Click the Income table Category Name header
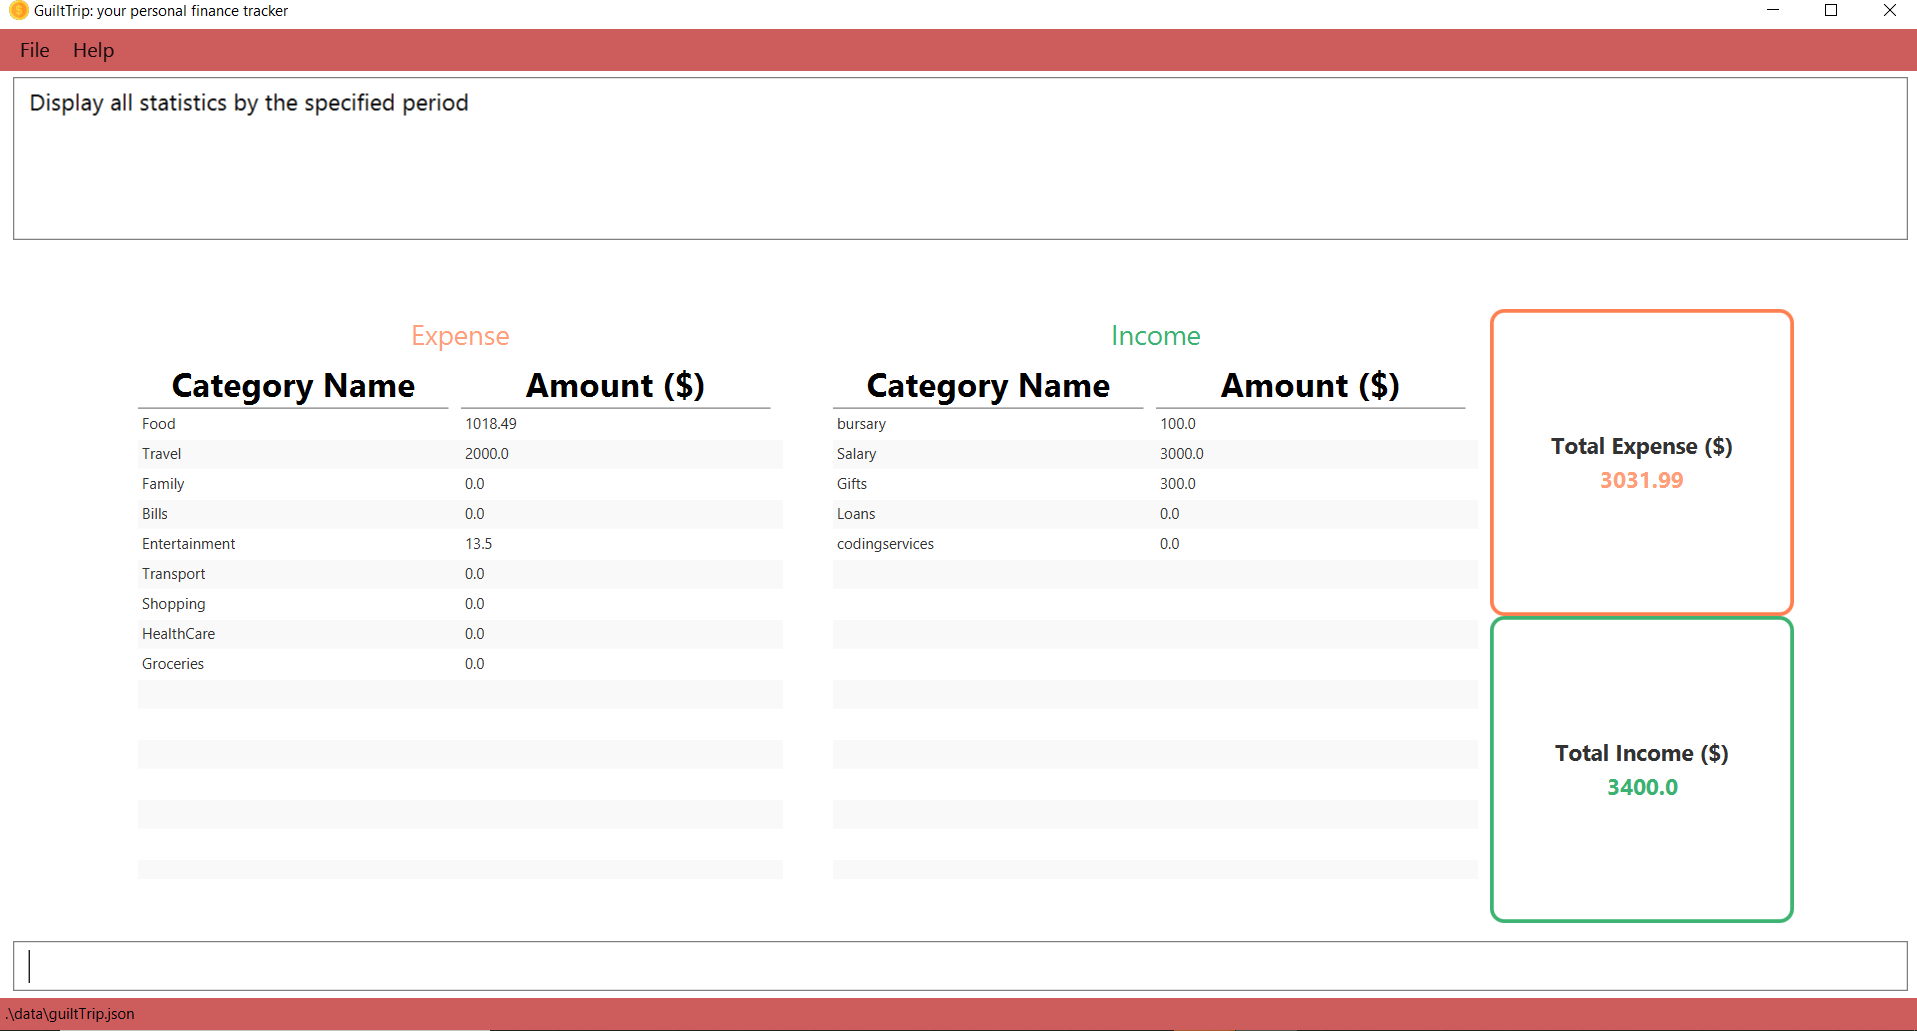Viewport: 1917px width, 1031px height. tap(988, 386)
